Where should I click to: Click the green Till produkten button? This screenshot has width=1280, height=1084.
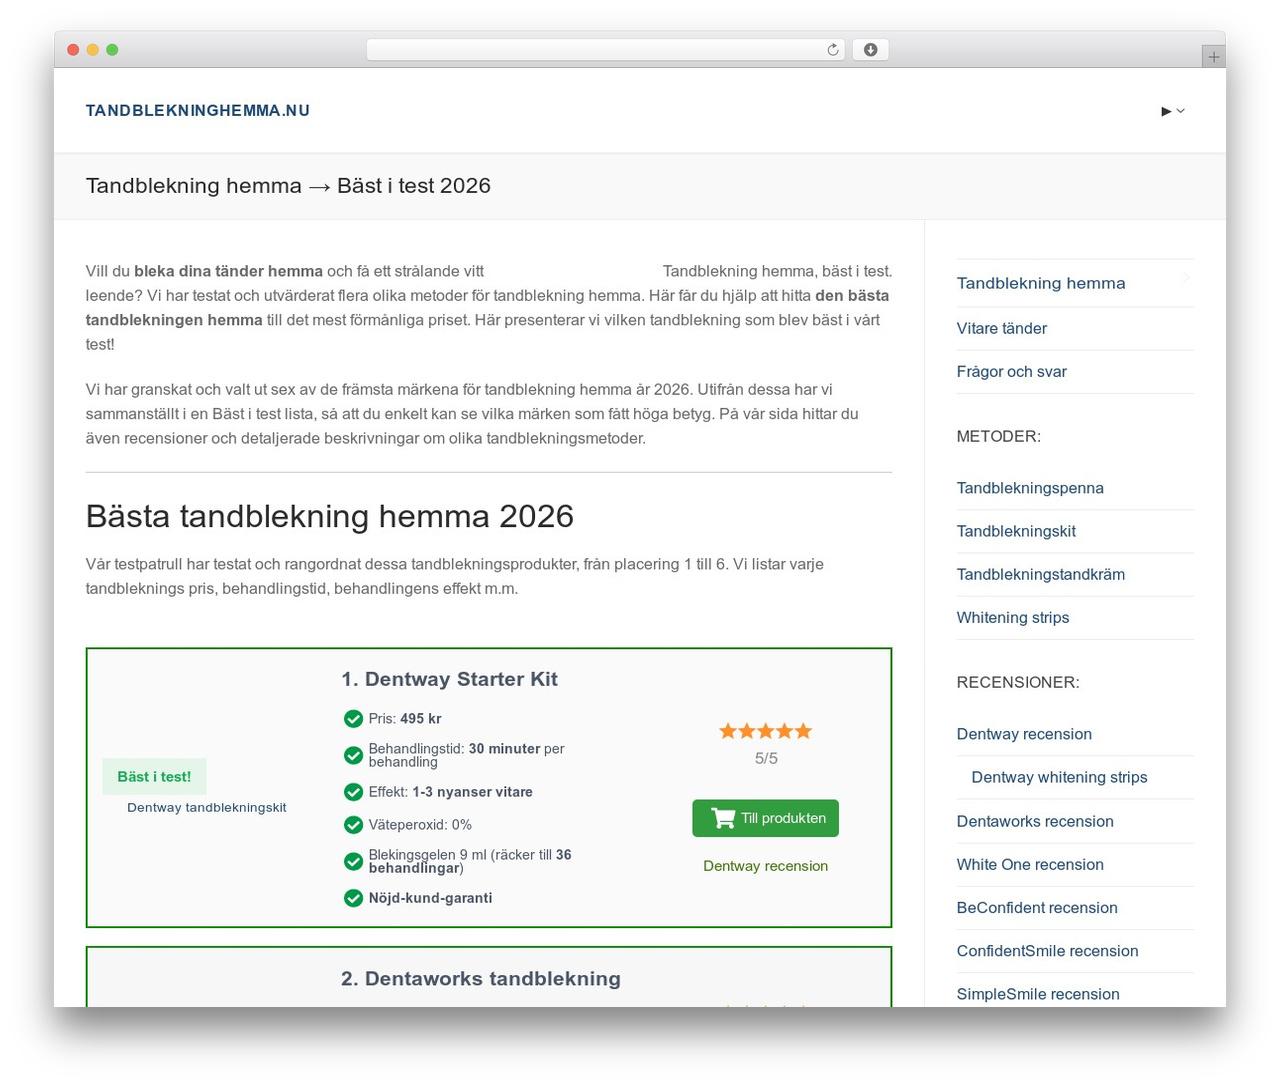coord(766,818)
